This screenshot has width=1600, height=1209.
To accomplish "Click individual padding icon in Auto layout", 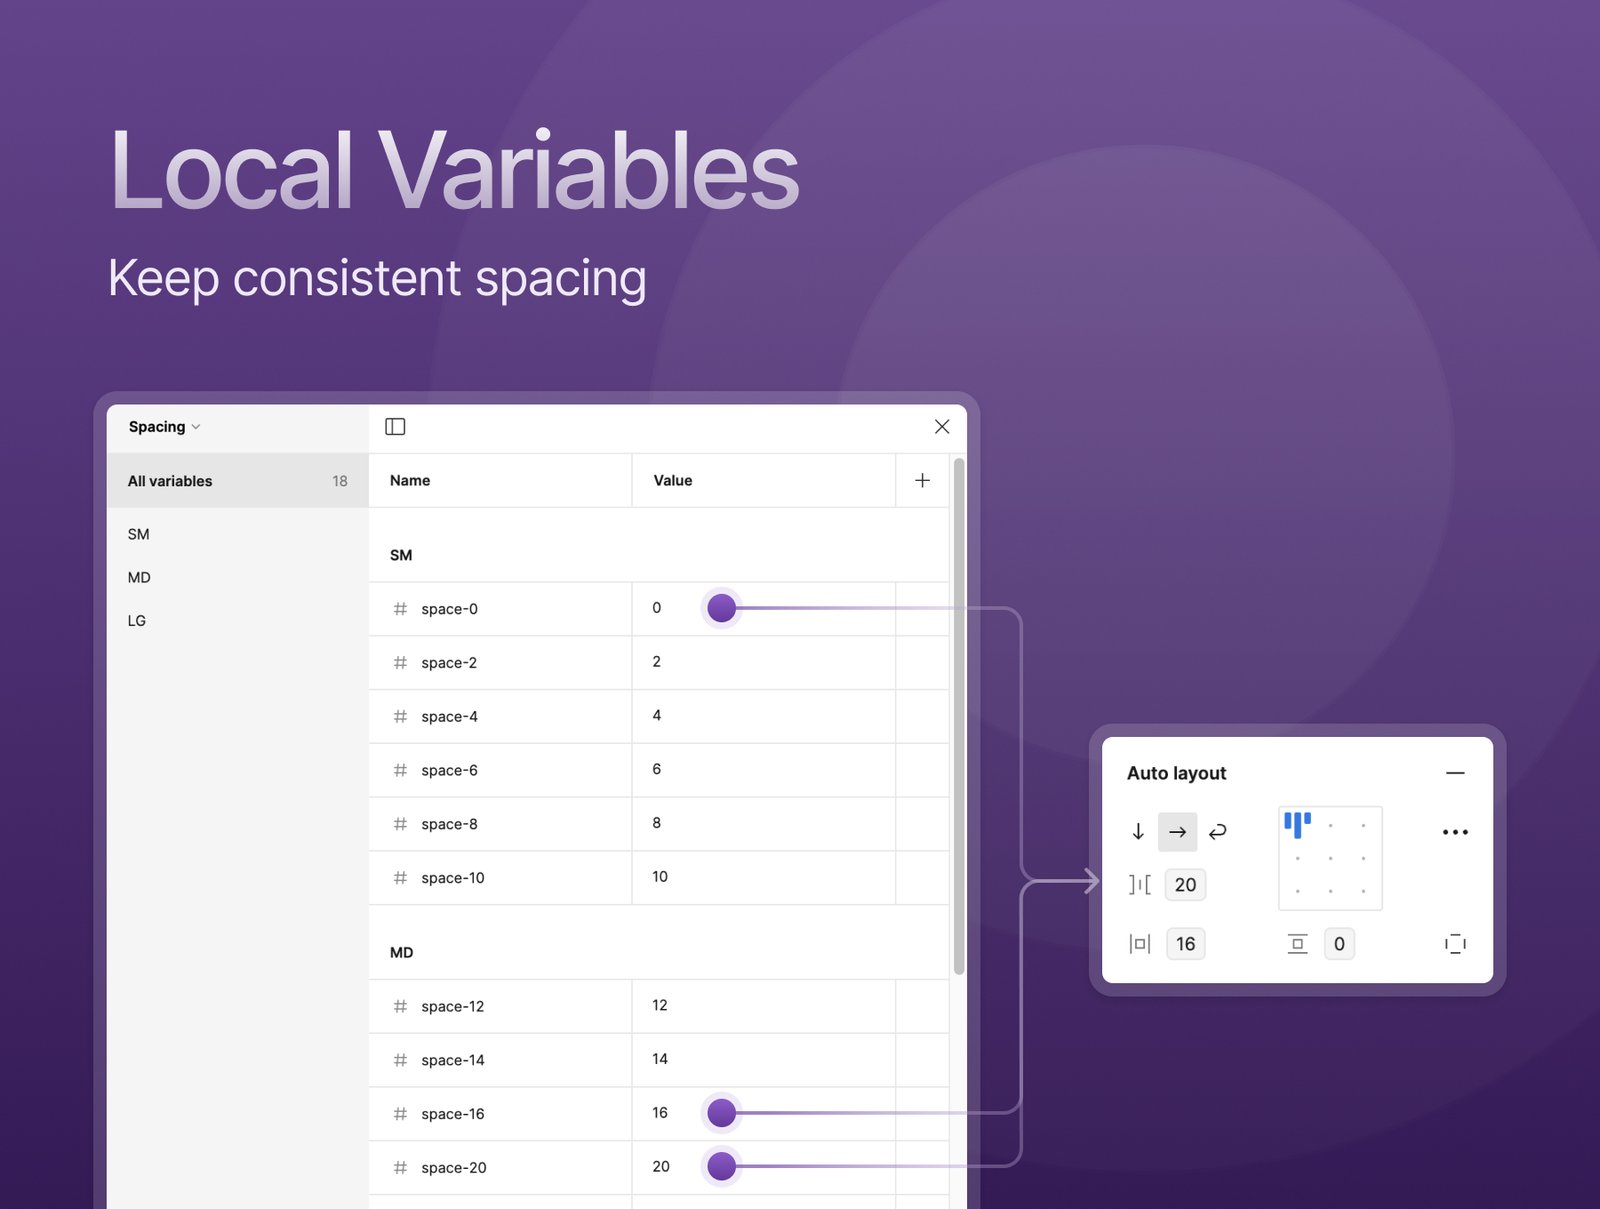I will click(1455, 944).
